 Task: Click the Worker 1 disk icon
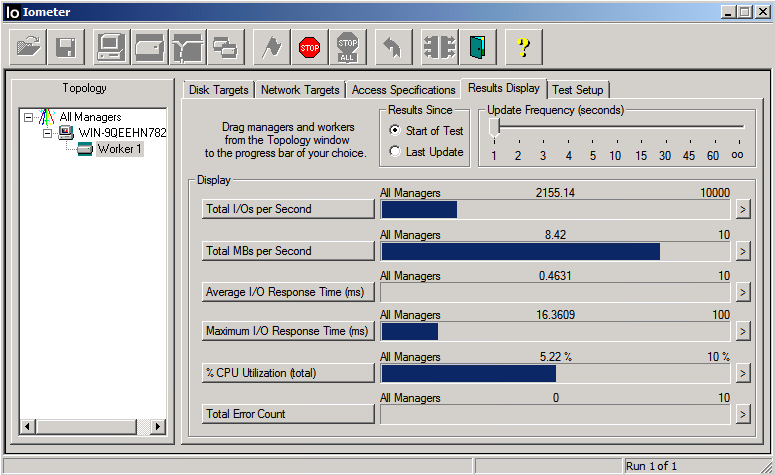coord(85,149)
